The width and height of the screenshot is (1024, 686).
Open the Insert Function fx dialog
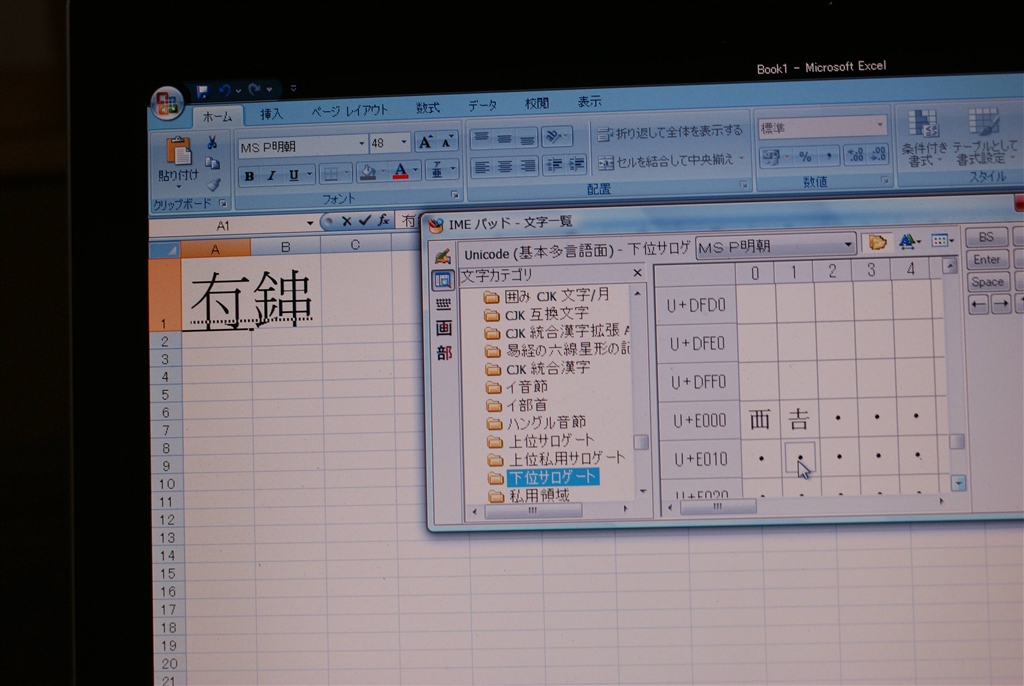[x=383, y=221]
